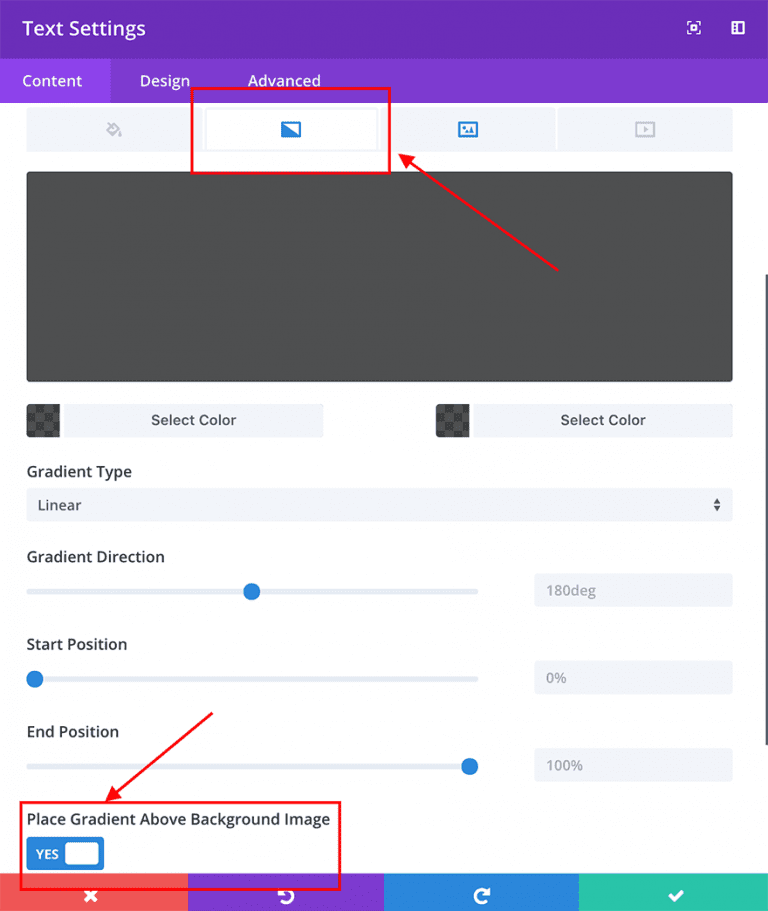Click the 180deg gradient direction input field
Viewport: 768px width, 911px height.
[633, 590]
